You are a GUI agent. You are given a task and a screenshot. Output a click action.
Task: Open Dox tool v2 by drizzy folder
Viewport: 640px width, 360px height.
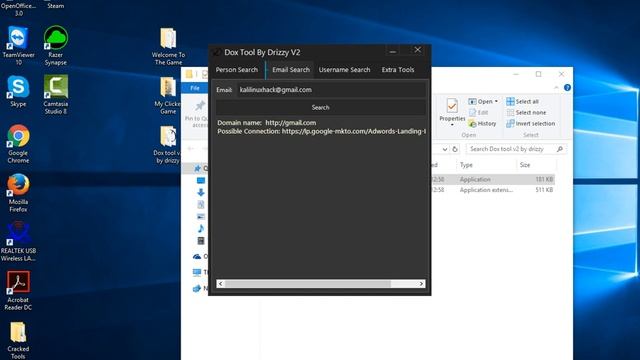point(167,144)
